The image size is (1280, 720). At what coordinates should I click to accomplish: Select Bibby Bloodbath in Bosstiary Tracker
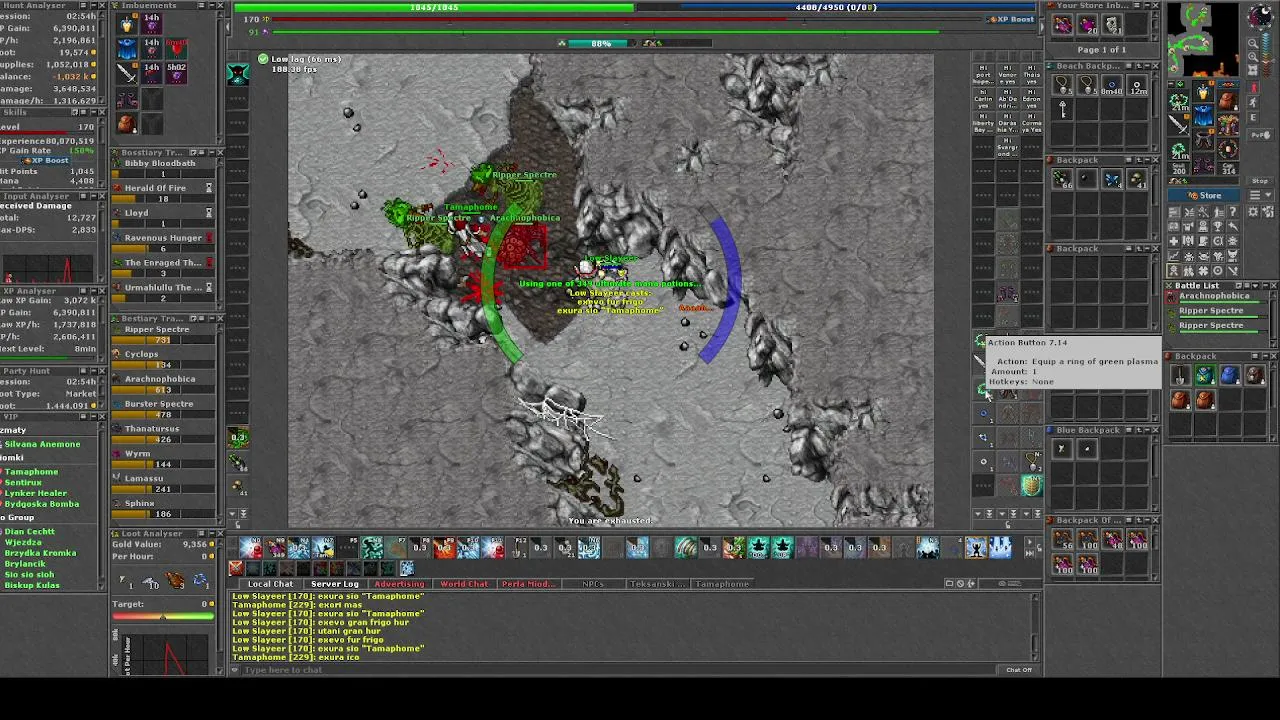coord(164,167)
